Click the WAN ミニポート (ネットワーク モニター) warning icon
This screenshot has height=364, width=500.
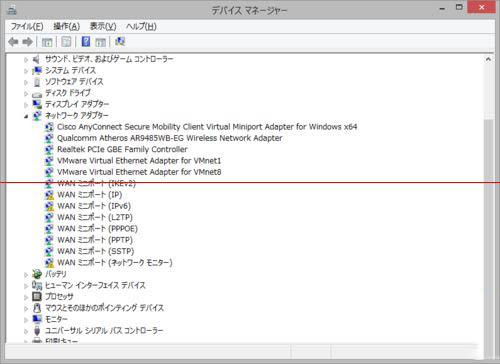click(49, 263)
